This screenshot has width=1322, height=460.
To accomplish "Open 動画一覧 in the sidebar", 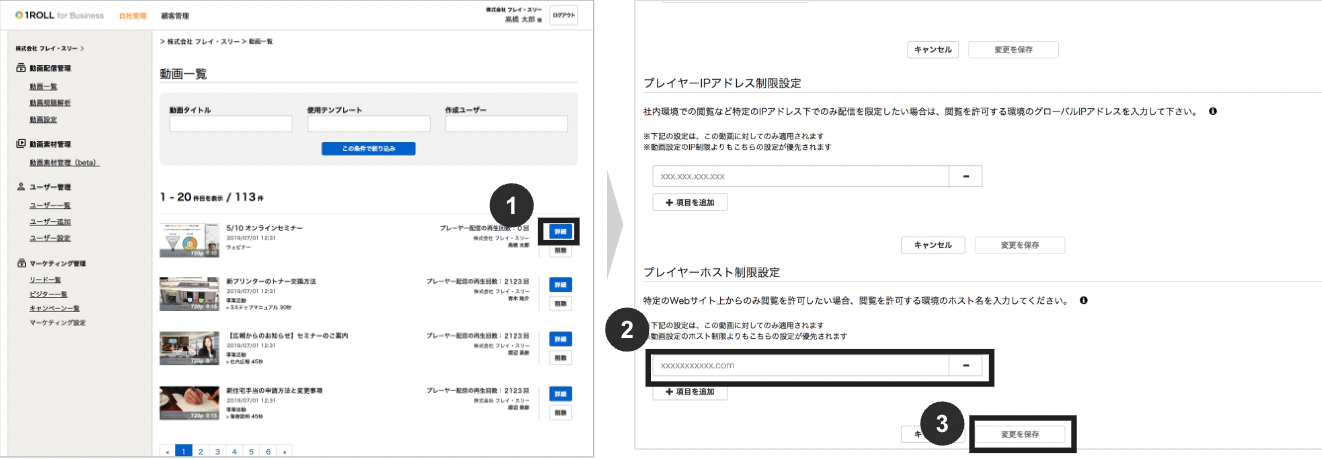I will [44, 87].
